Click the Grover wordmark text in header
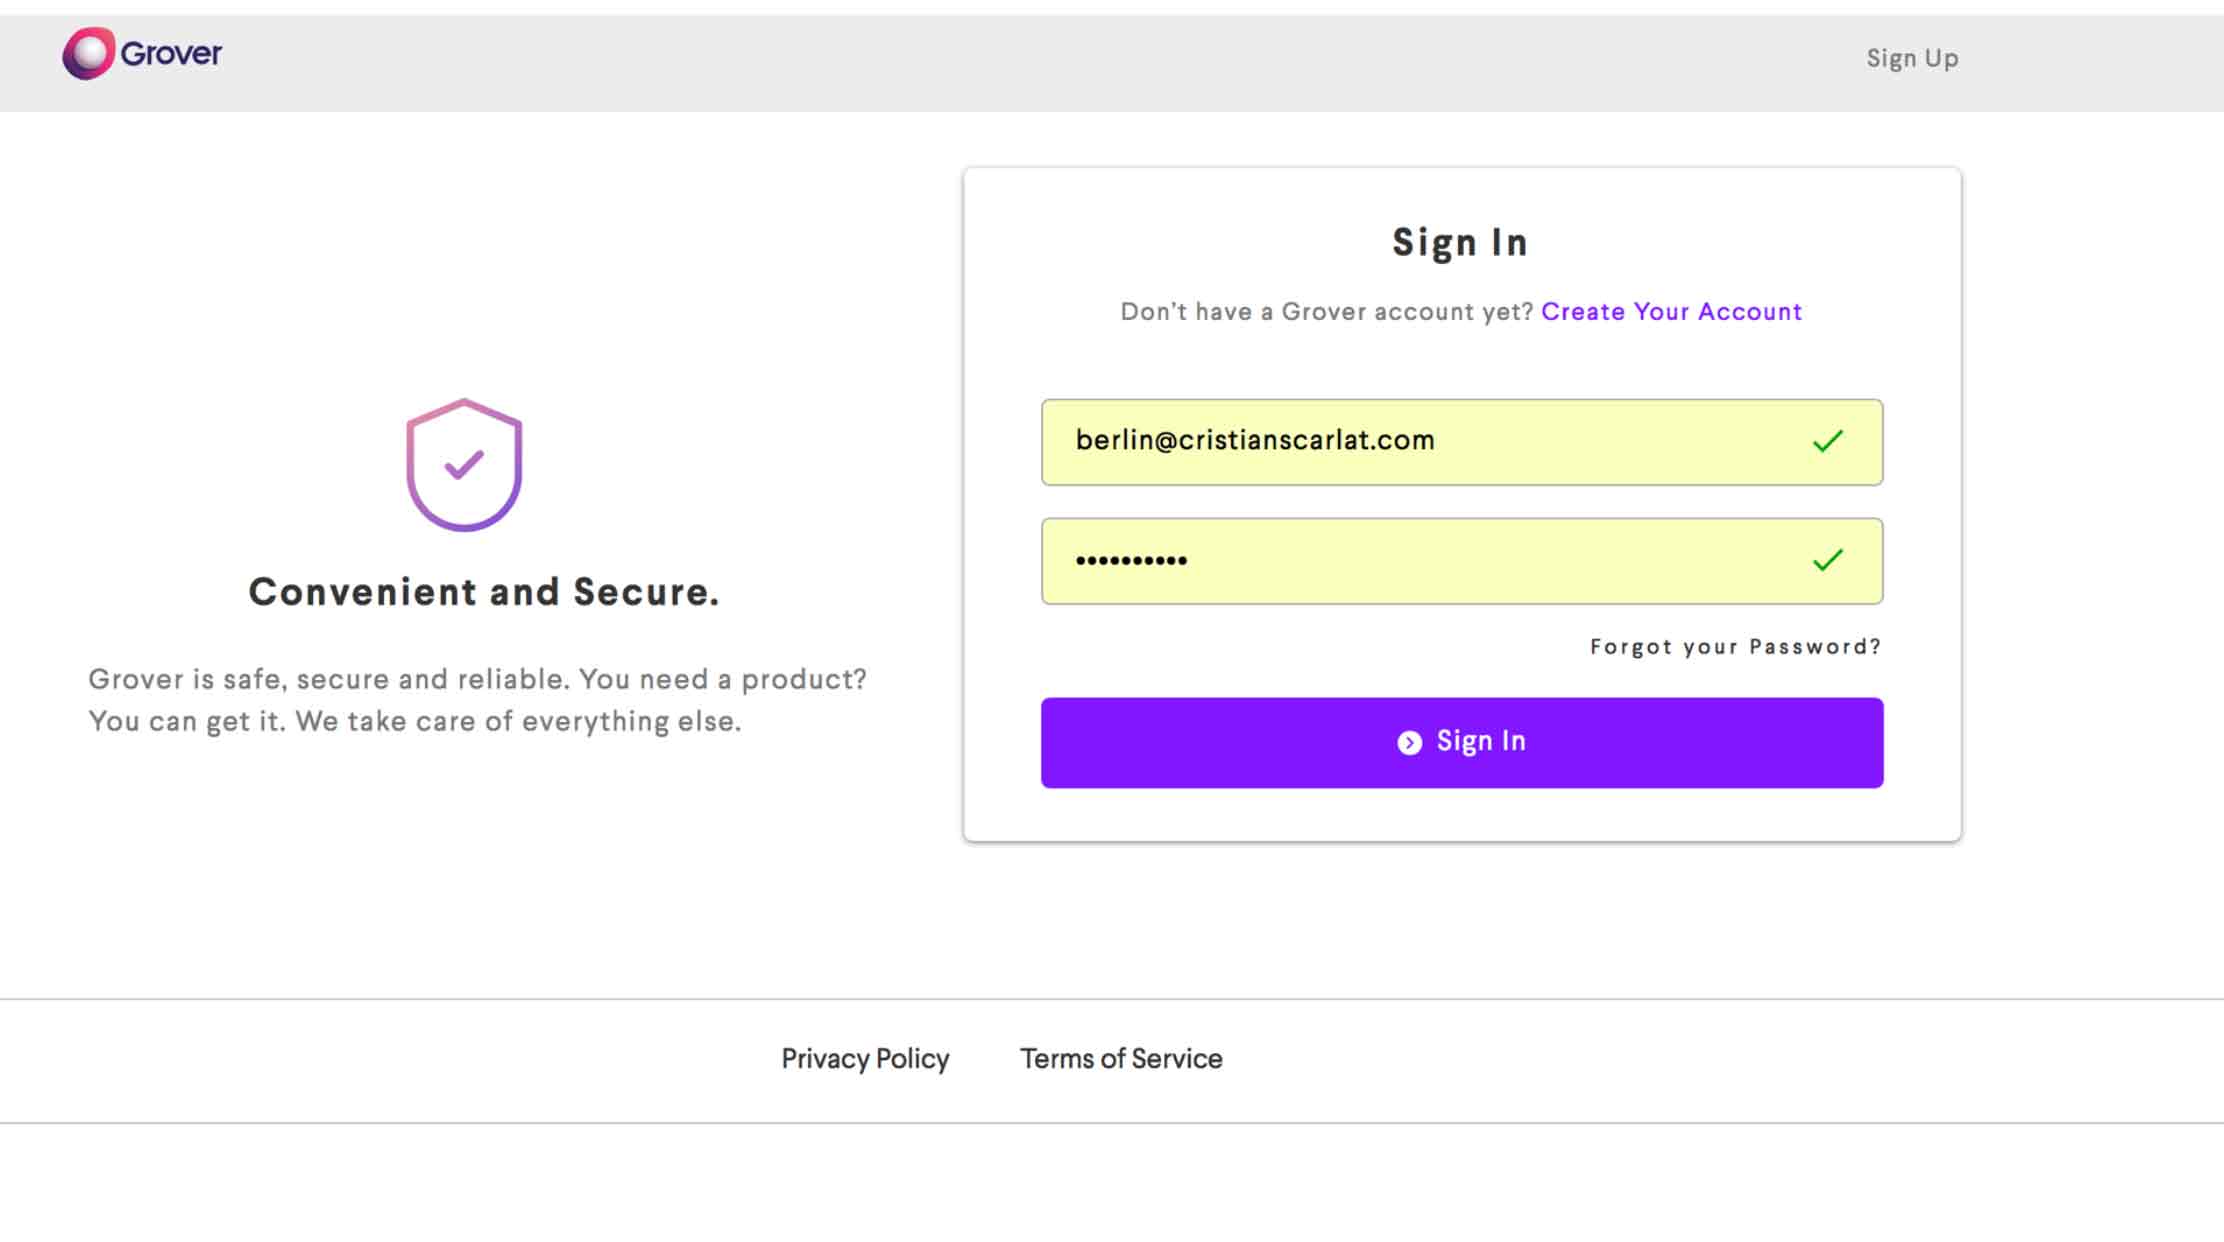The width and height of the screenshot is (2224, 1242). (171, 53)
